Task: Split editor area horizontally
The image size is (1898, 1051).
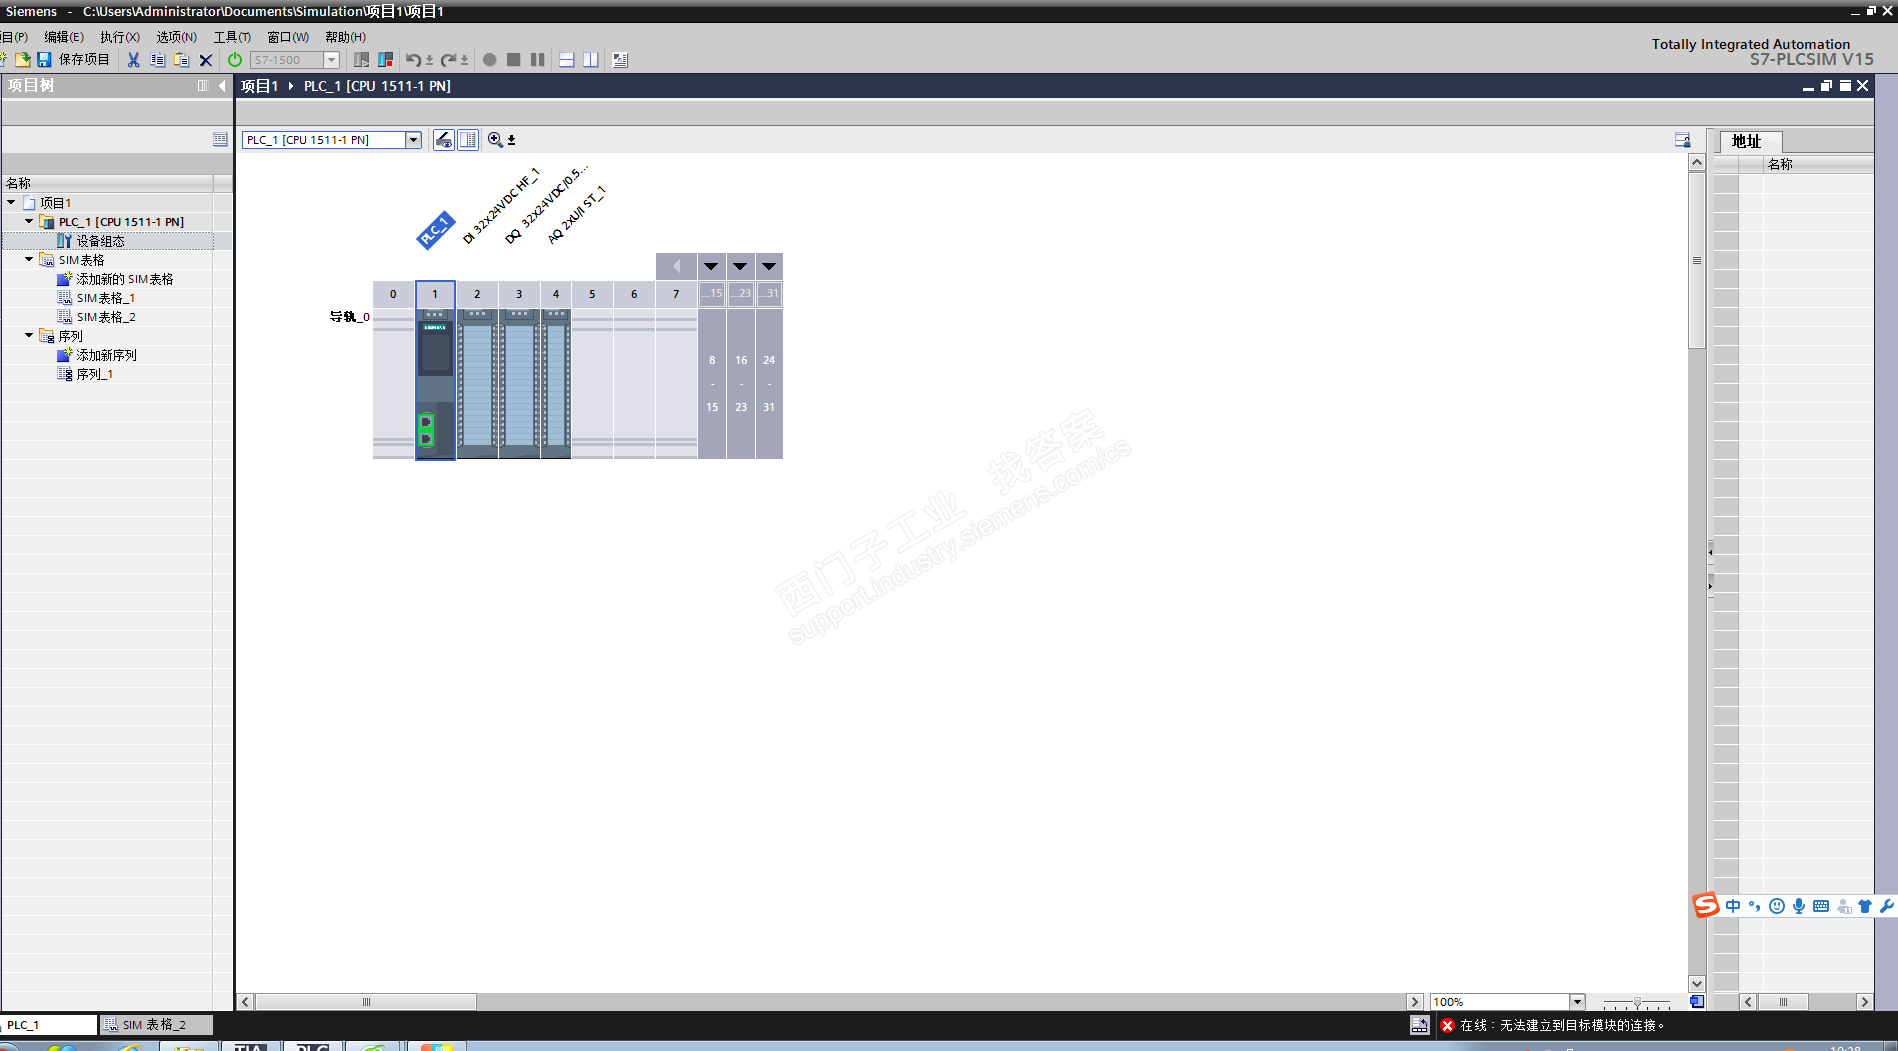Action: pos(566,60)
